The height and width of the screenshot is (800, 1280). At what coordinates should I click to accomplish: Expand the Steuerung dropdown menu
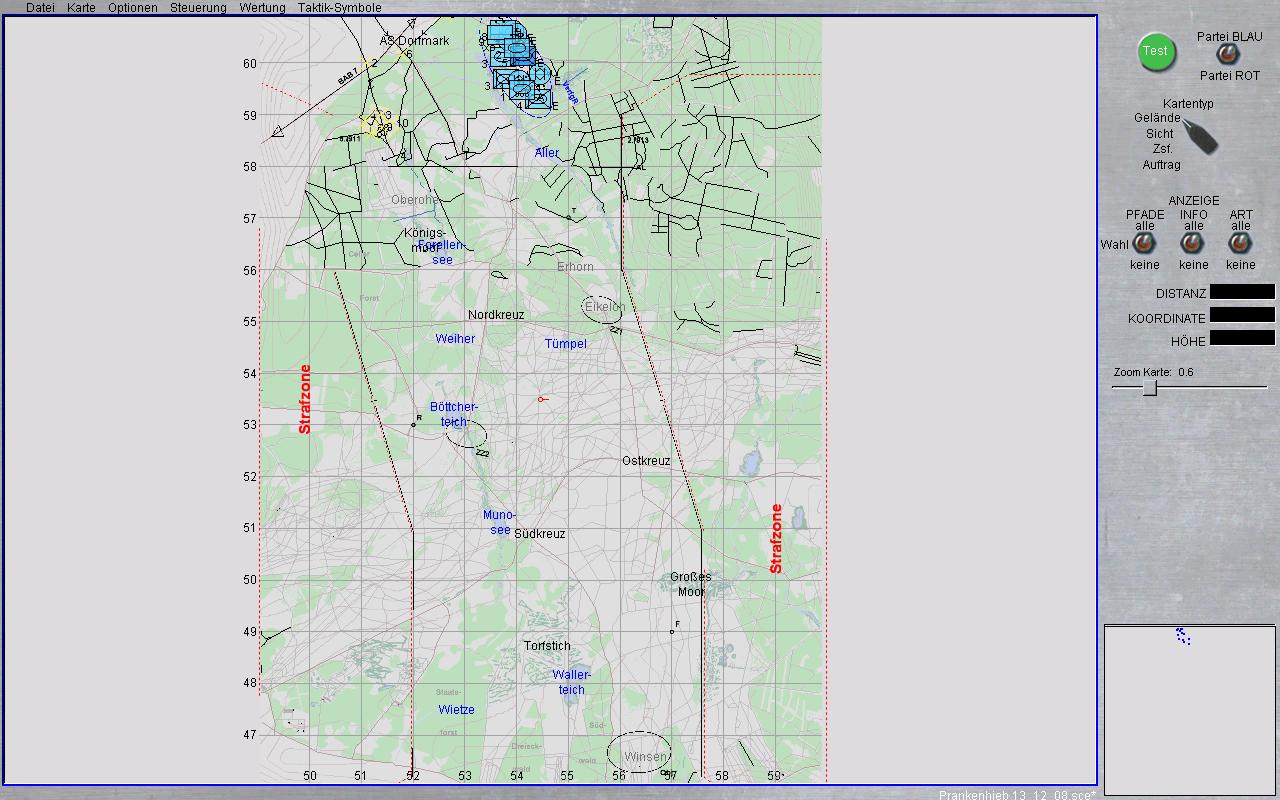198,8
